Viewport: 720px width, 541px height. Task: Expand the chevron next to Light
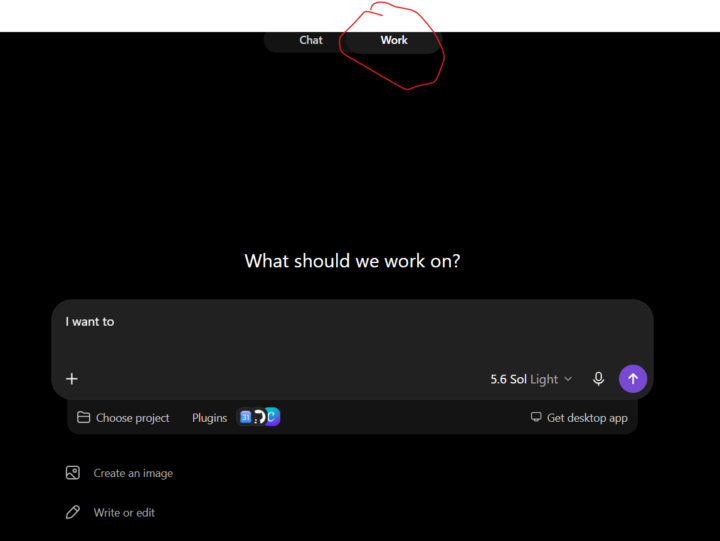pyautogui.click(x=568, y=379)
